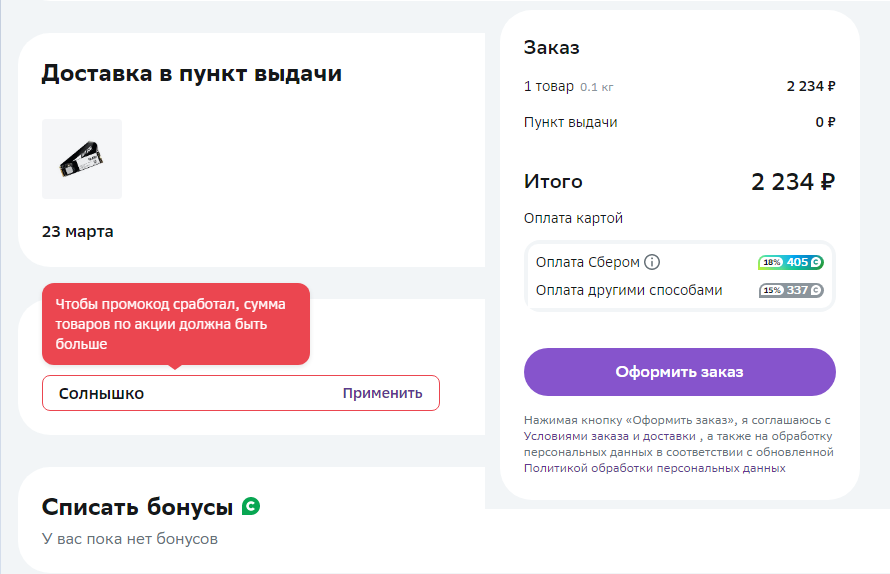This screenshot has height=574, width=890.
Task: Click the Пункт выдачи cost row
Action: pos(679,122)
